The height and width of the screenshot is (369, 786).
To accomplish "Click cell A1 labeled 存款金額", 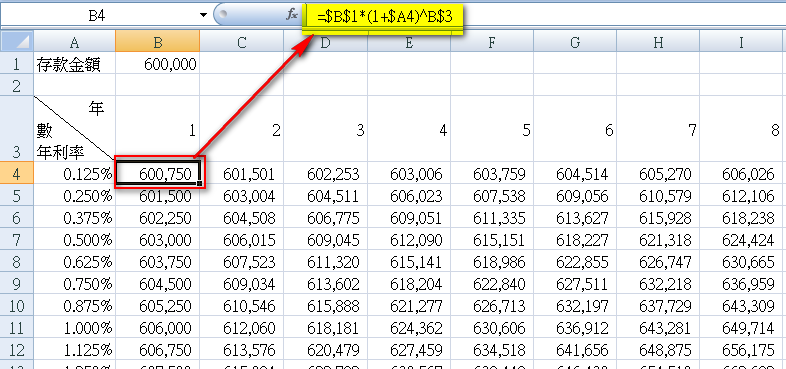I will 74,64.
